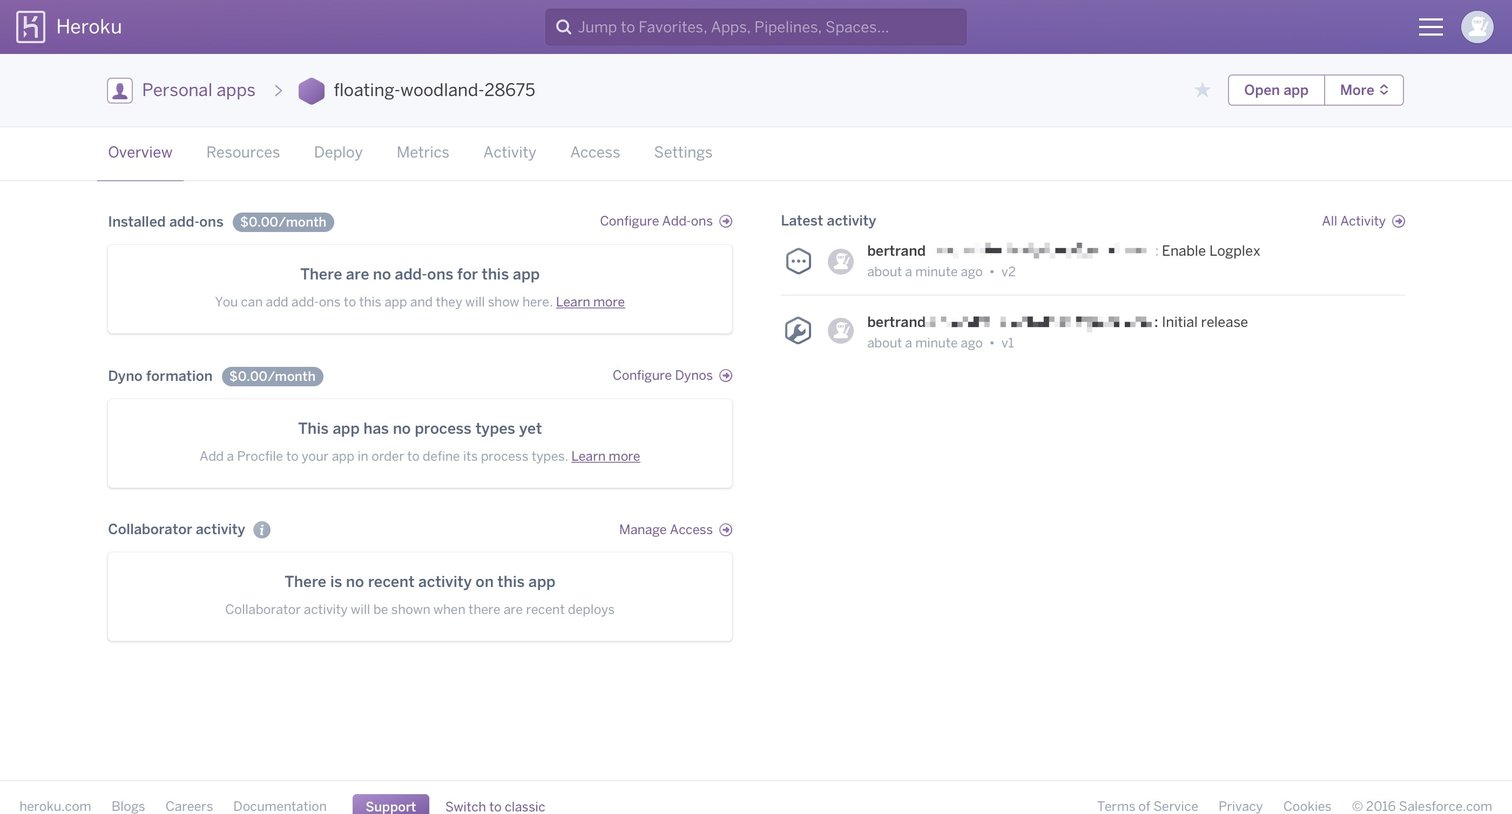Screen dimensions: 1512x814
Task: Open heroku.com footer link
Action: click(55, 806)
